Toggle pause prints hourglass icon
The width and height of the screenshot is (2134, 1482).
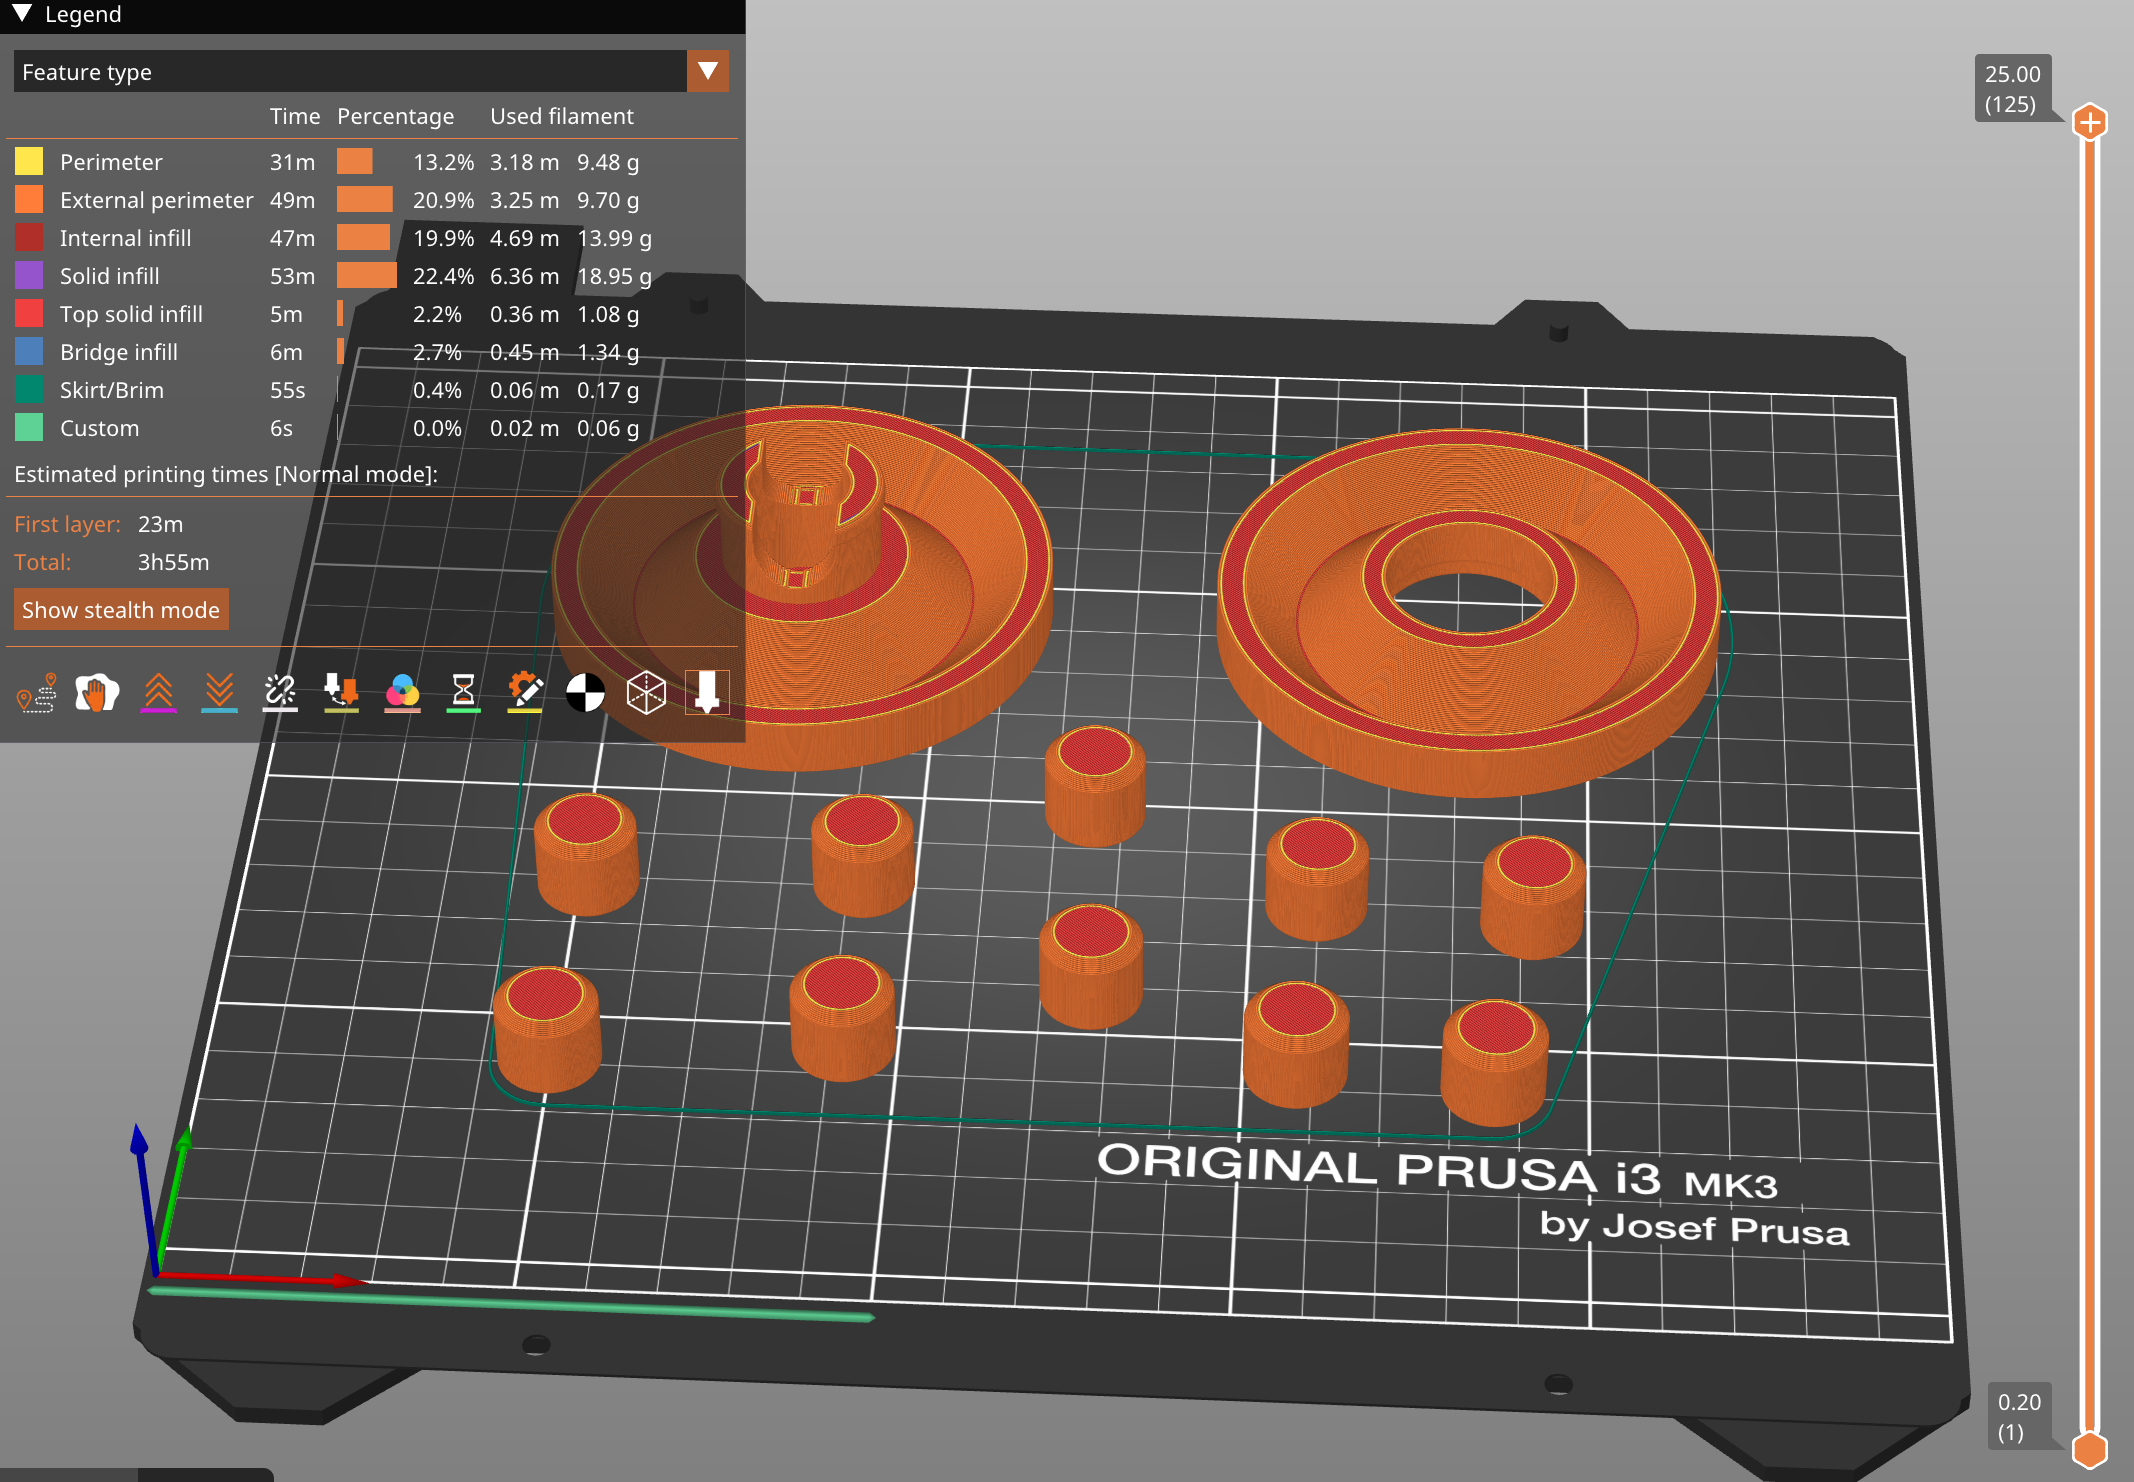[x=463, y=693]
